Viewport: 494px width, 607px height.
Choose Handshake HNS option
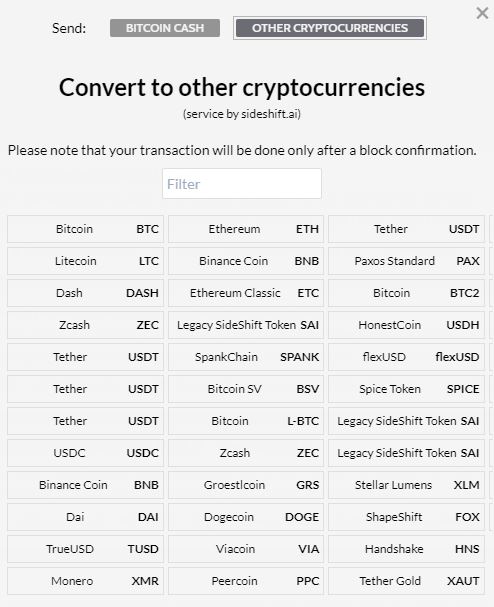pyautogui.click(x=407, y=549)
